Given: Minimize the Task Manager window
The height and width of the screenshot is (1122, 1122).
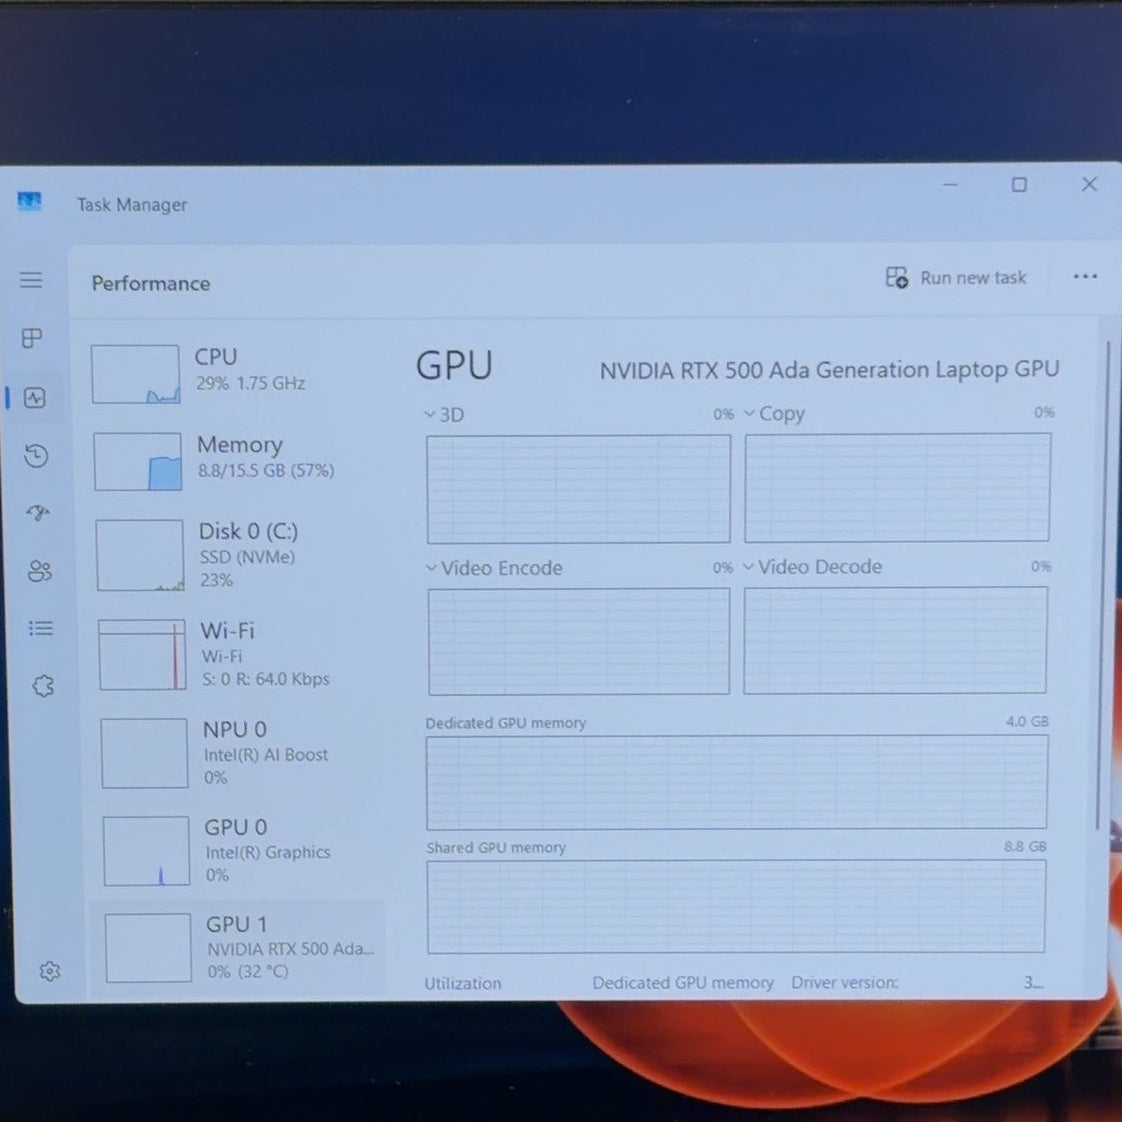Looking at the screenshot, I should point(950,185).
